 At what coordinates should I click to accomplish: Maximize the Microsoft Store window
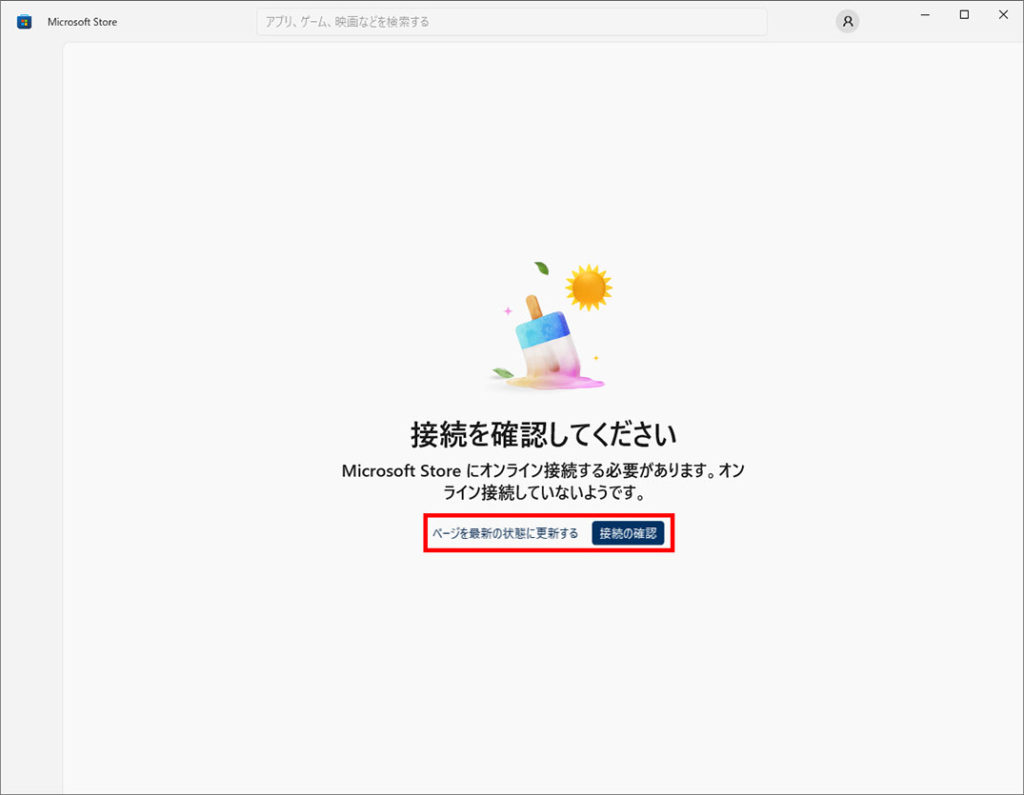(x=964, y=15)
